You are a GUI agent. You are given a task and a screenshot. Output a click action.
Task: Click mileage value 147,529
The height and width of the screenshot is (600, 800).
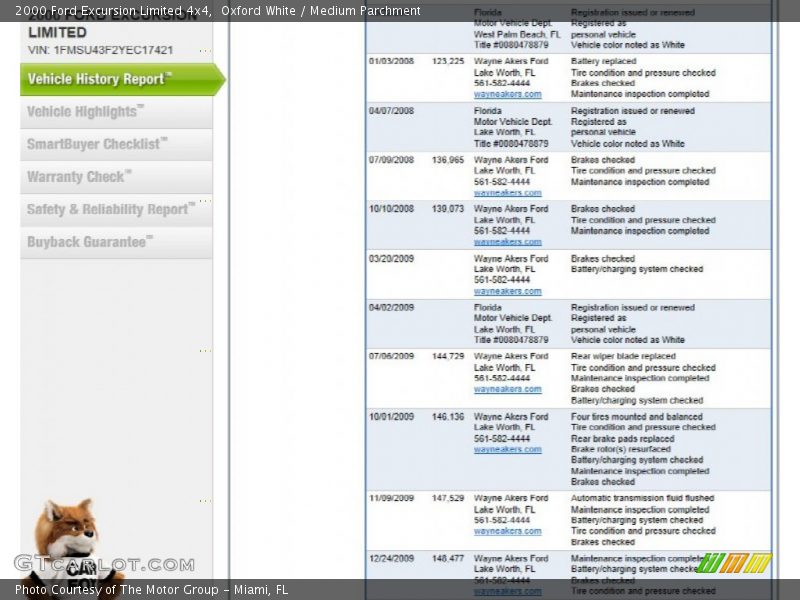point(448,498)
